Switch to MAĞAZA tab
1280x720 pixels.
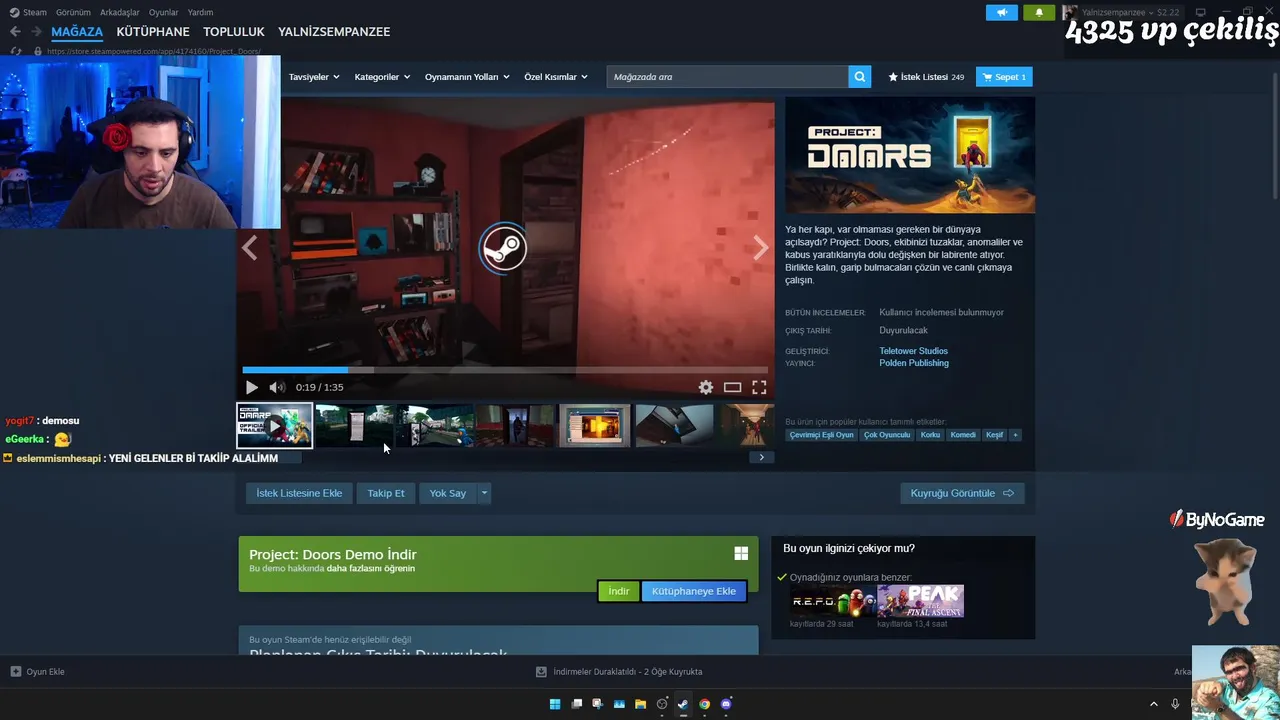click(x=77, y=32)
